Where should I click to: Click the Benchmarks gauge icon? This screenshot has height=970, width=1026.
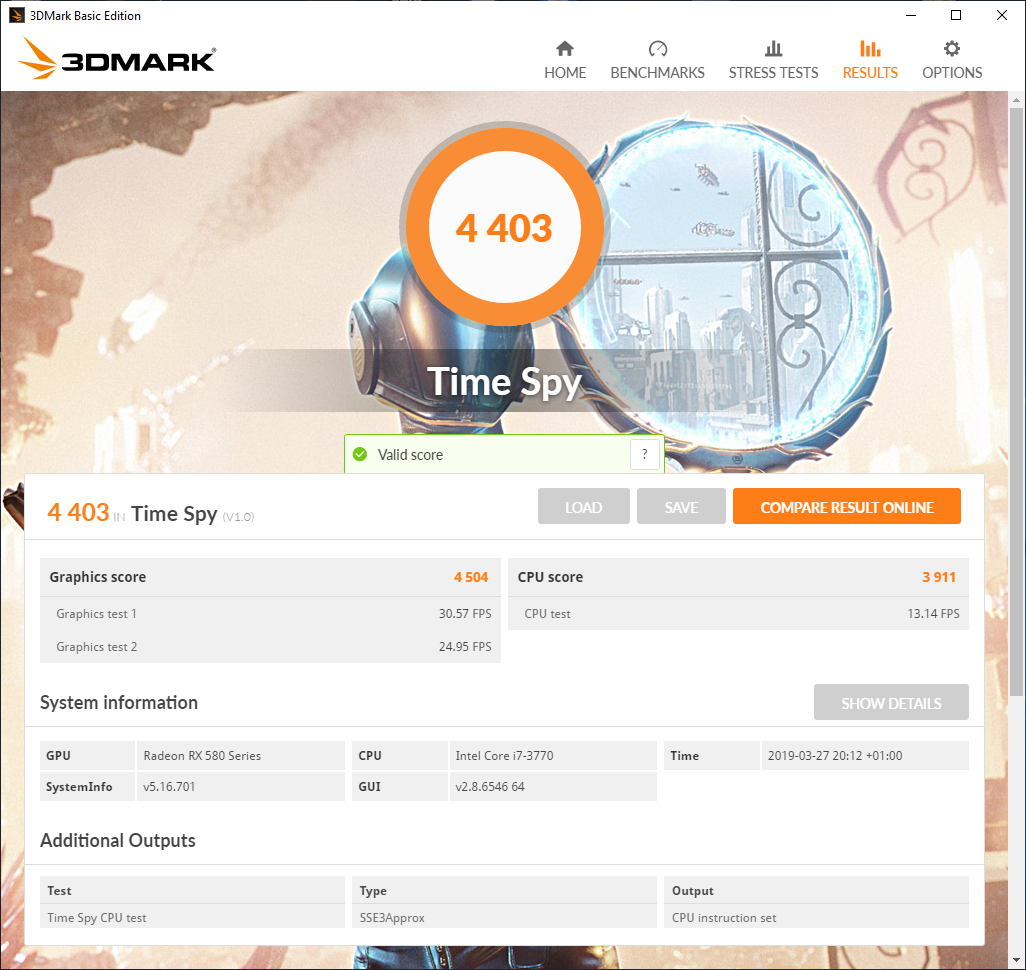click(658, 48)
